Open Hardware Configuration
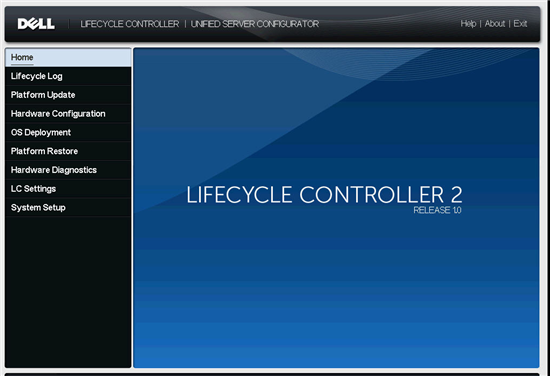This screenshot has width=550, height=376. click(68, 114)
